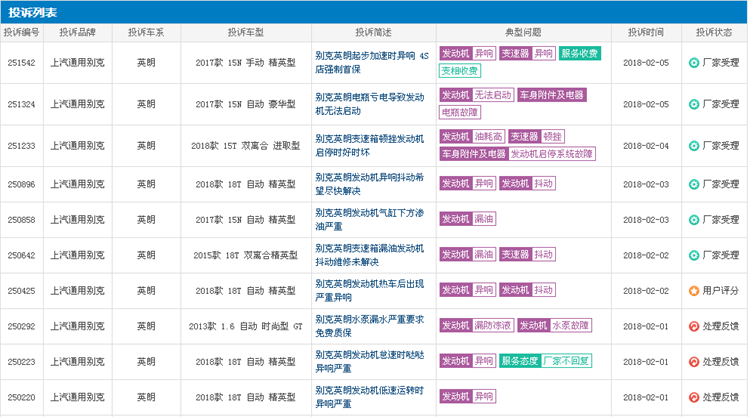Click the 投诉品牌 column header

click(x=77, y=33)
